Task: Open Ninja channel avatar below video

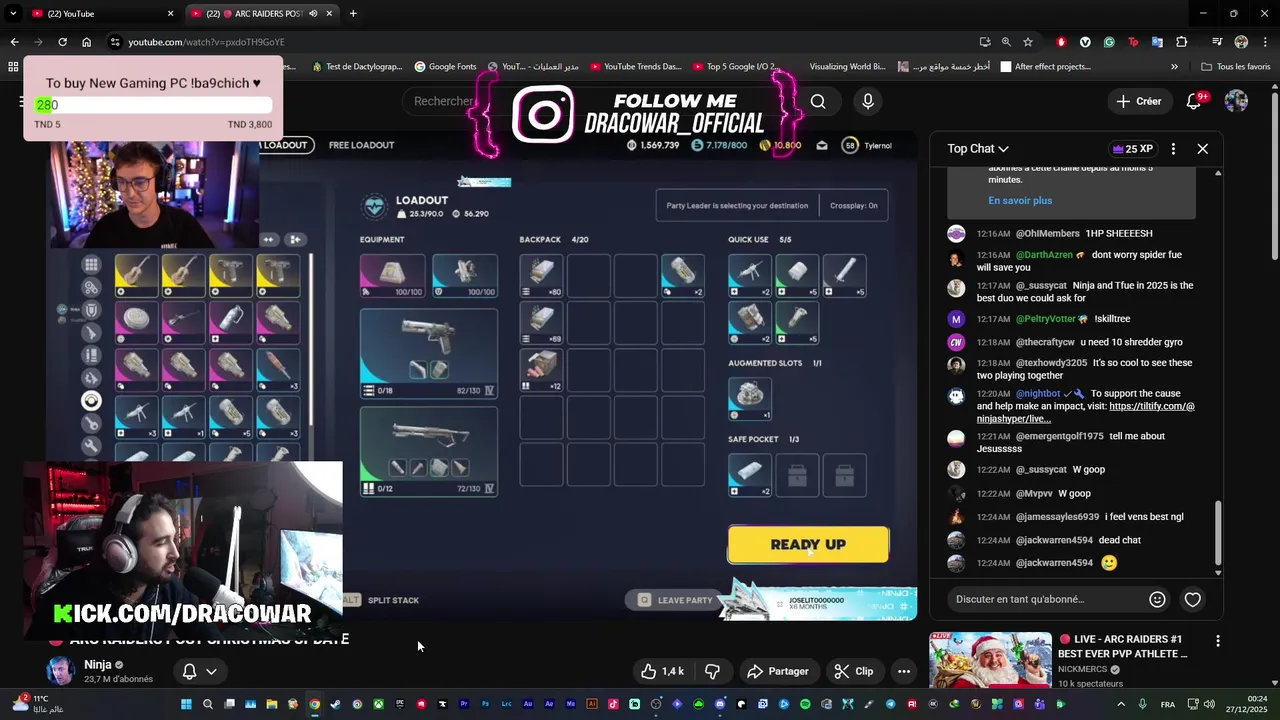Action: click(x=61, y=671)
